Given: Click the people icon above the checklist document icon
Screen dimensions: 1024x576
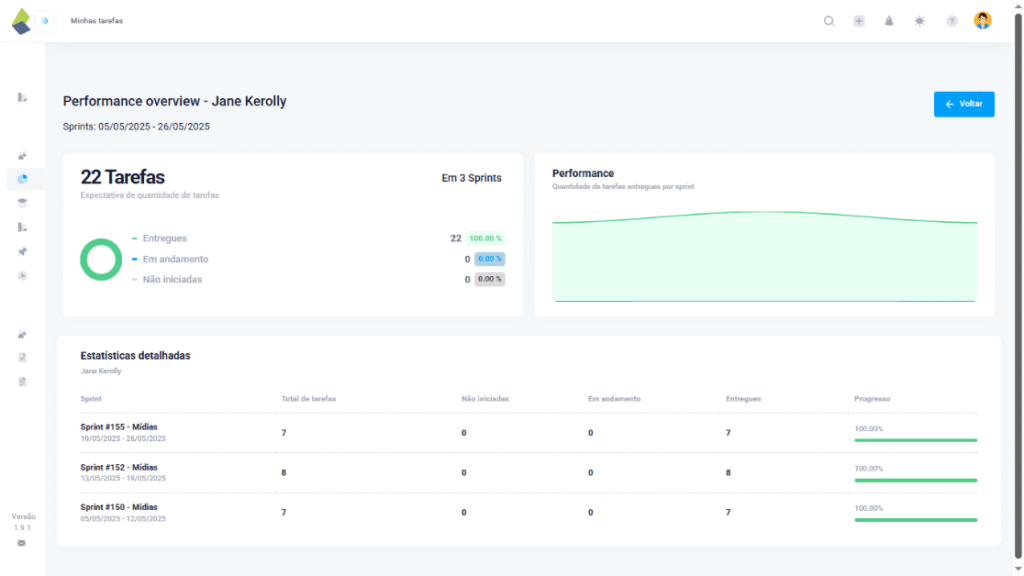Looking at the screenshot, I should click(x=22, y=335).
